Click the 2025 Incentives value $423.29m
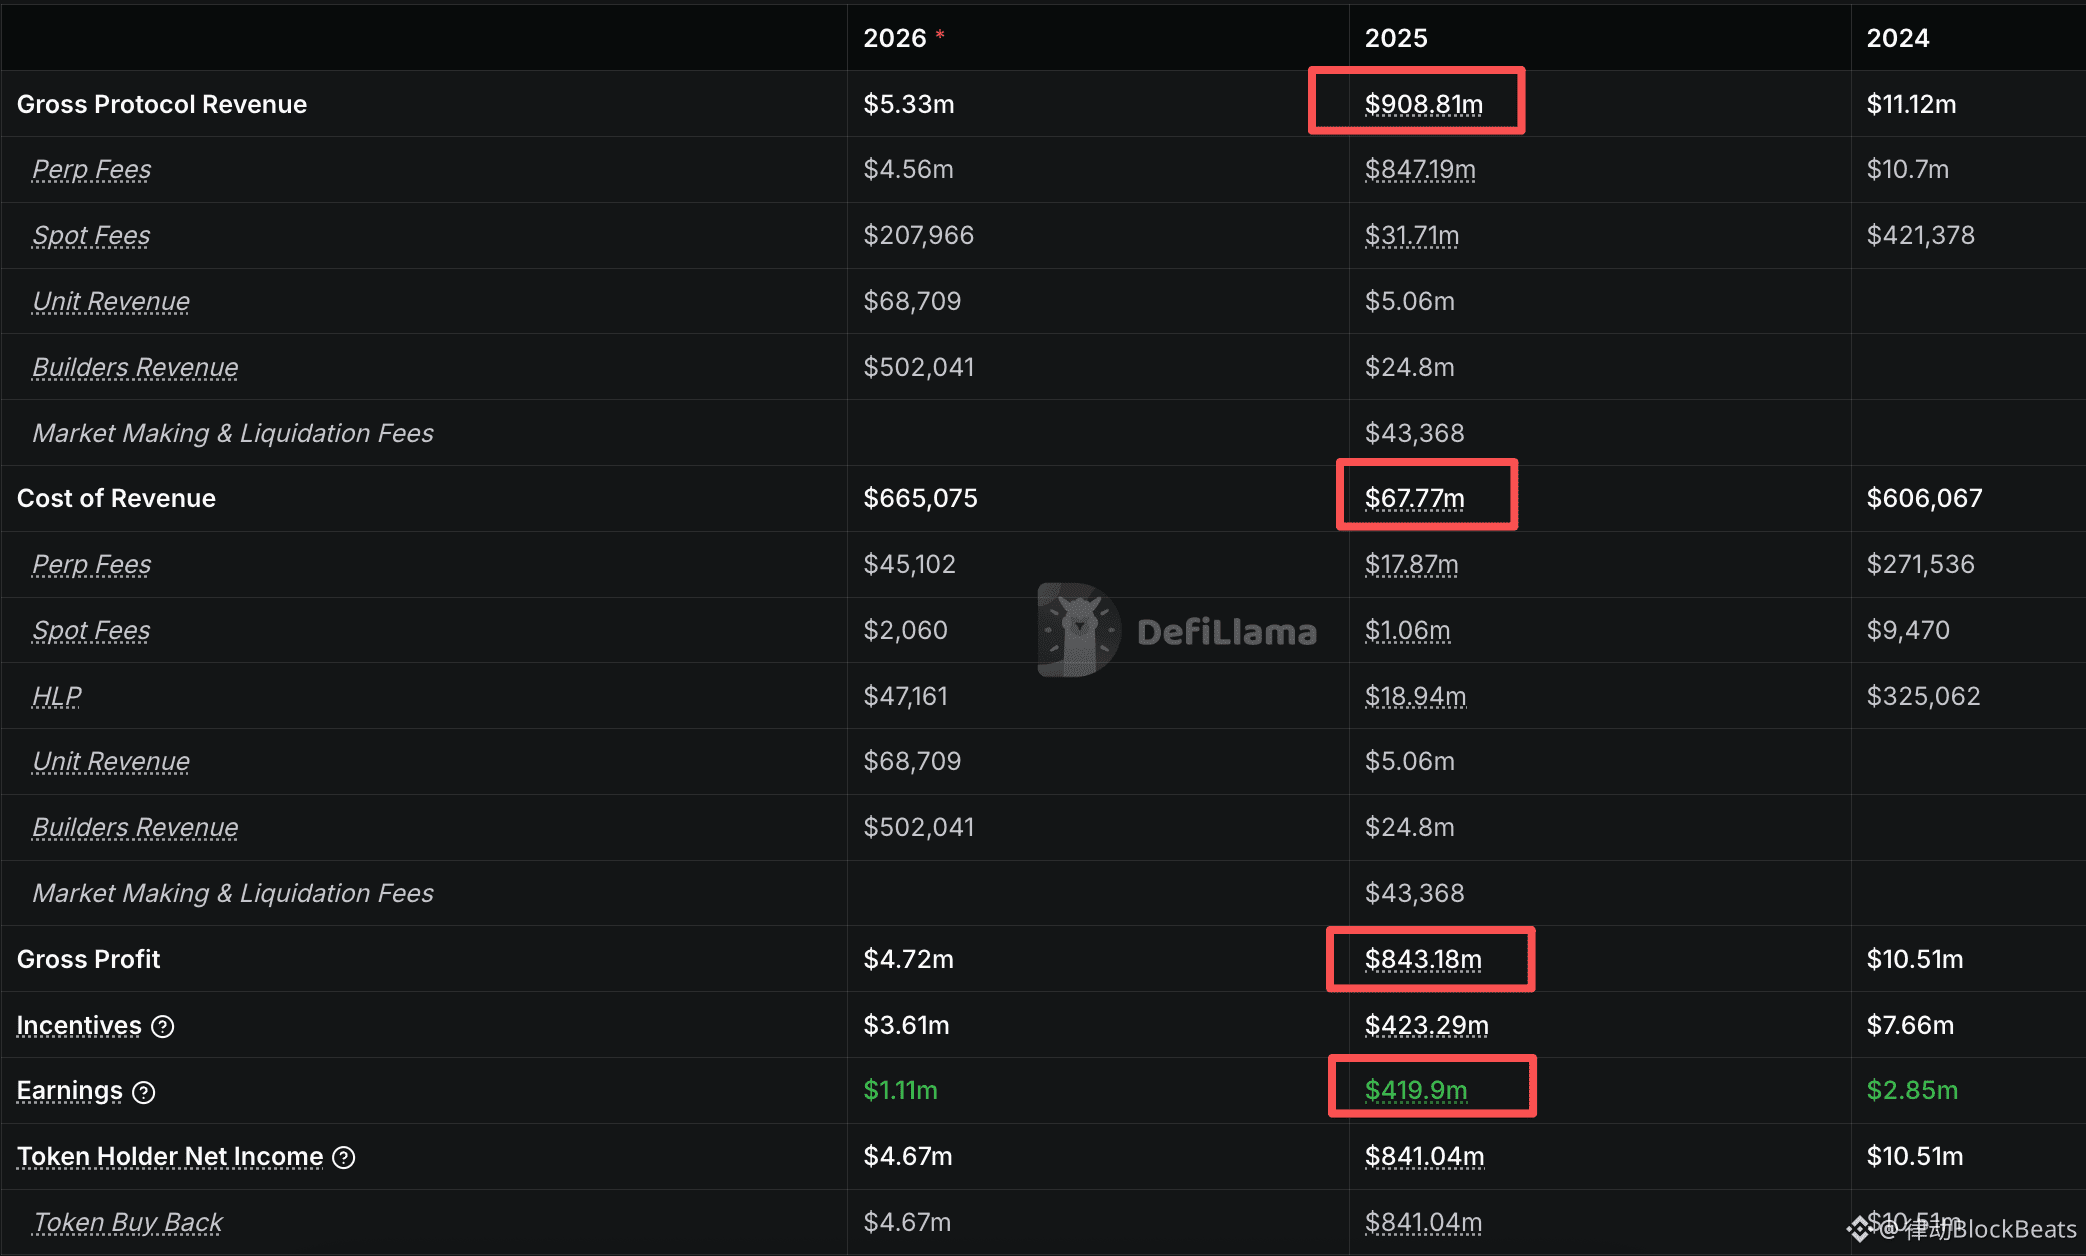Viewport: 2086px width, 1256px height. click(1426, 1025)
